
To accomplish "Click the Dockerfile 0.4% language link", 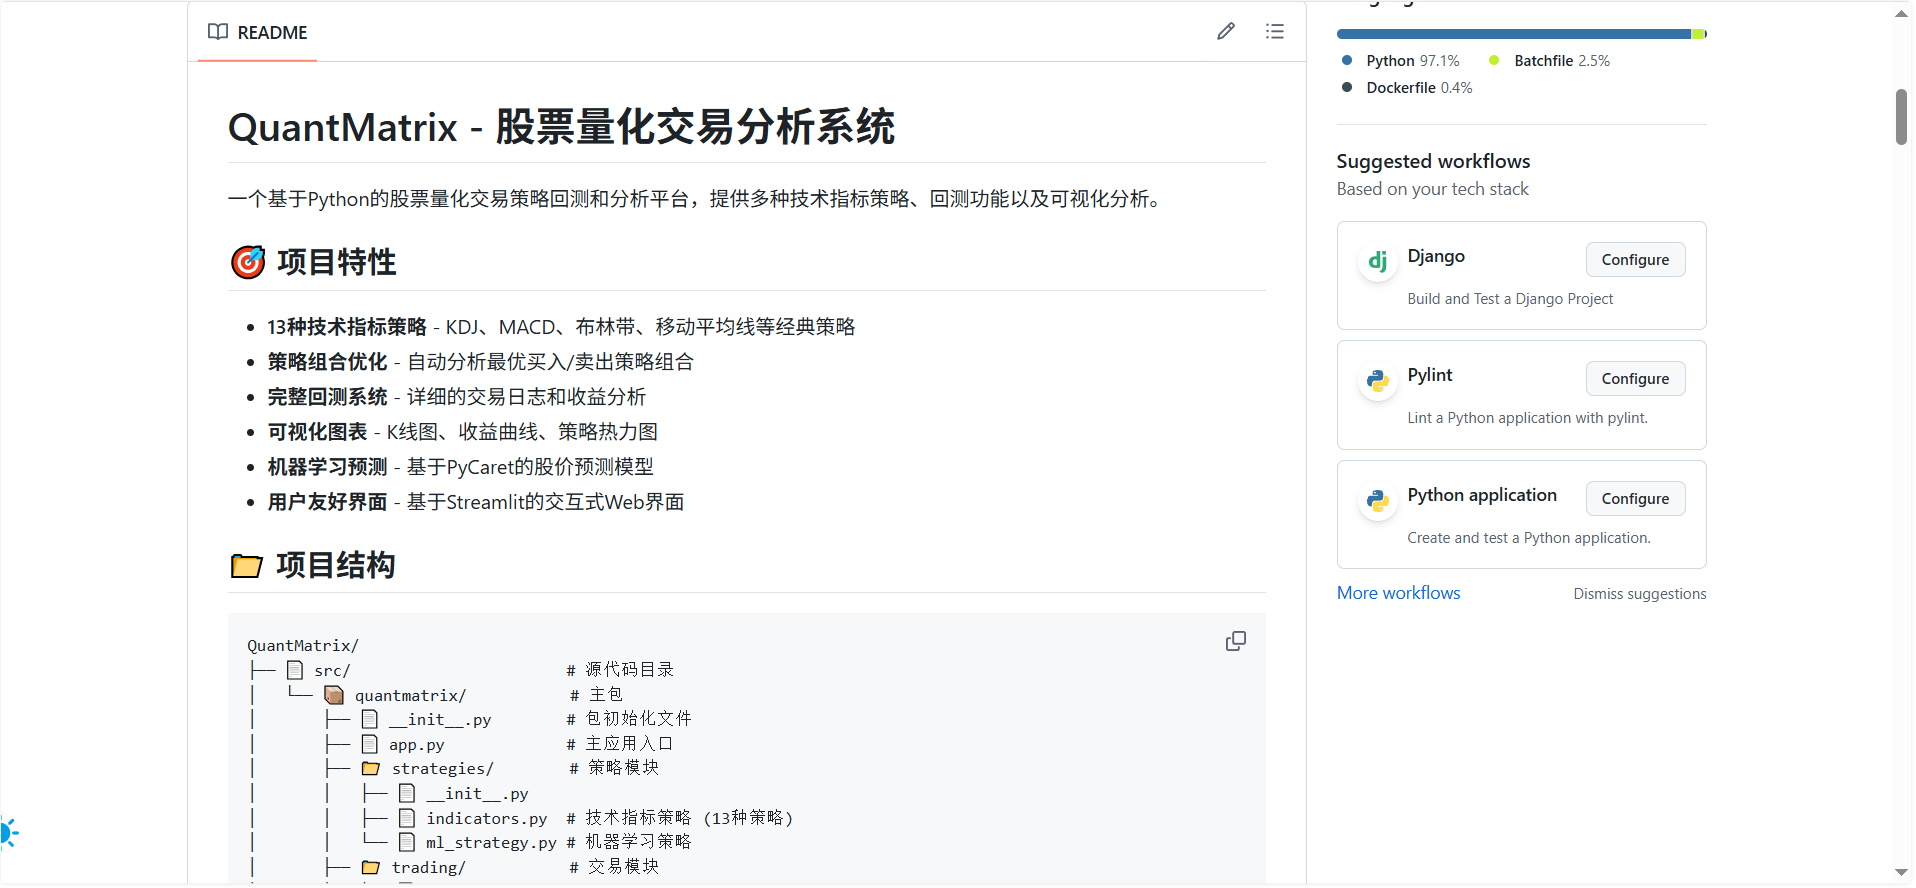I will pyautogui.click(x=1418, y=88).
